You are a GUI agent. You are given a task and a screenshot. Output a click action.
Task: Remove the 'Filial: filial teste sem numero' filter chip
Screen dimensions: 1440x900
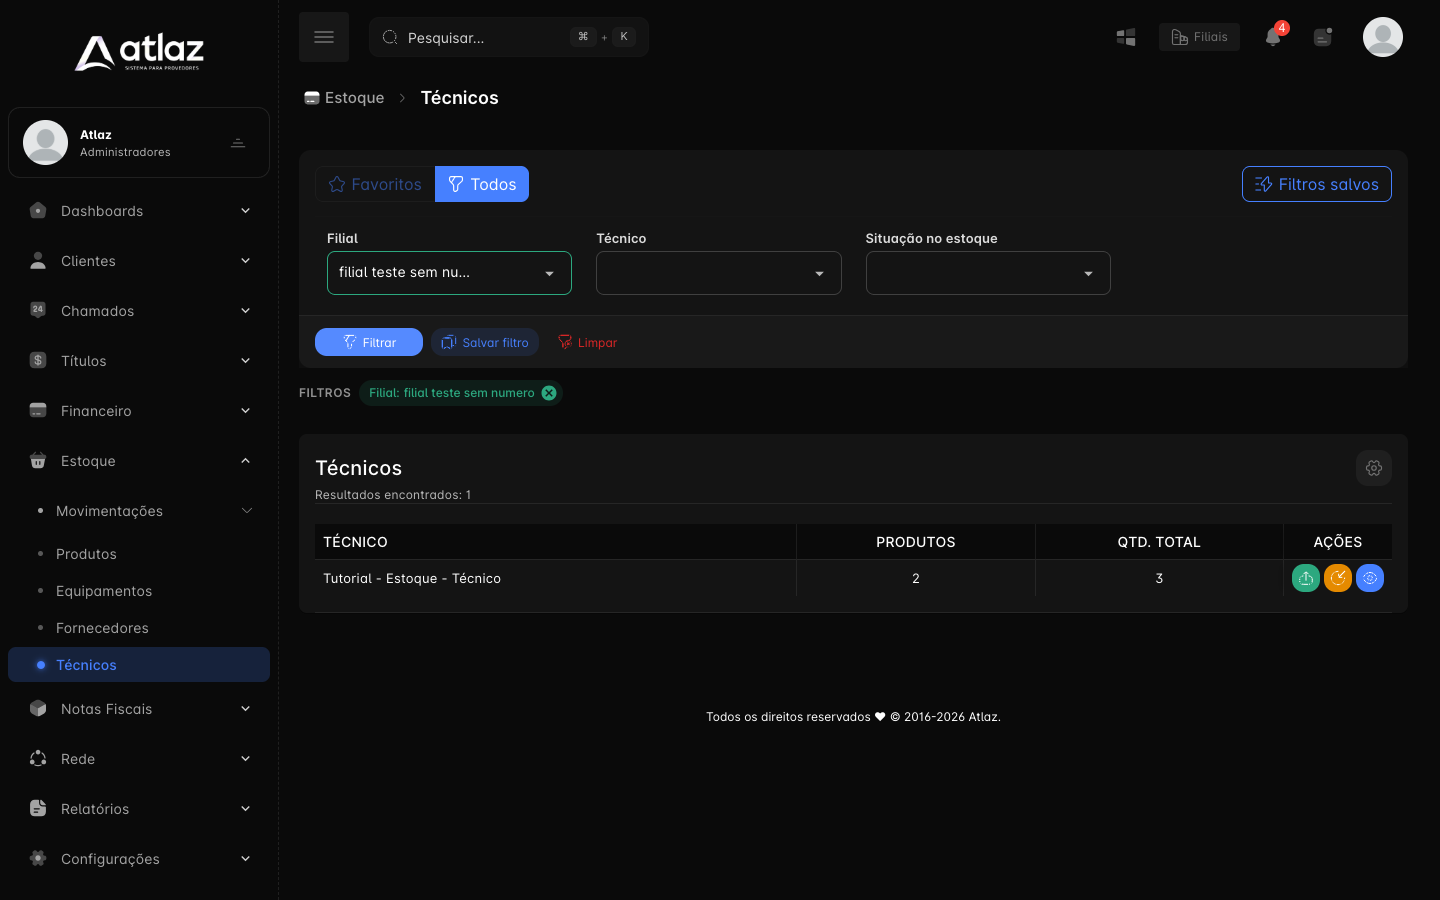pos(549,393)
